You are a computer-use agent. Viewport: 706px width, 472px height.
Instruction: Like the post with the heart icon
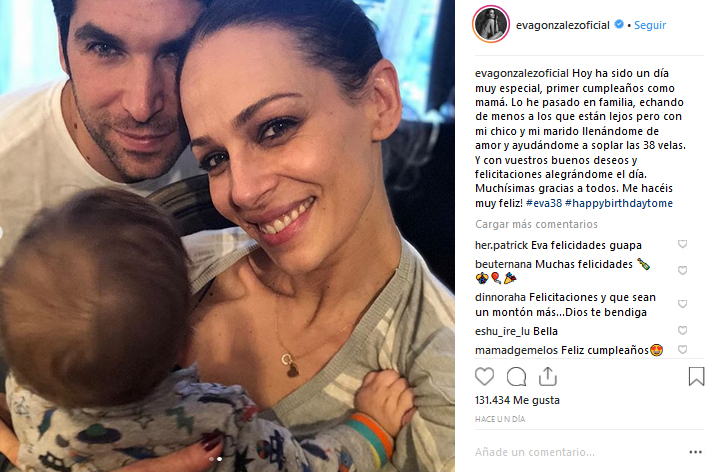pyautogui.click(x=484, y=376)
